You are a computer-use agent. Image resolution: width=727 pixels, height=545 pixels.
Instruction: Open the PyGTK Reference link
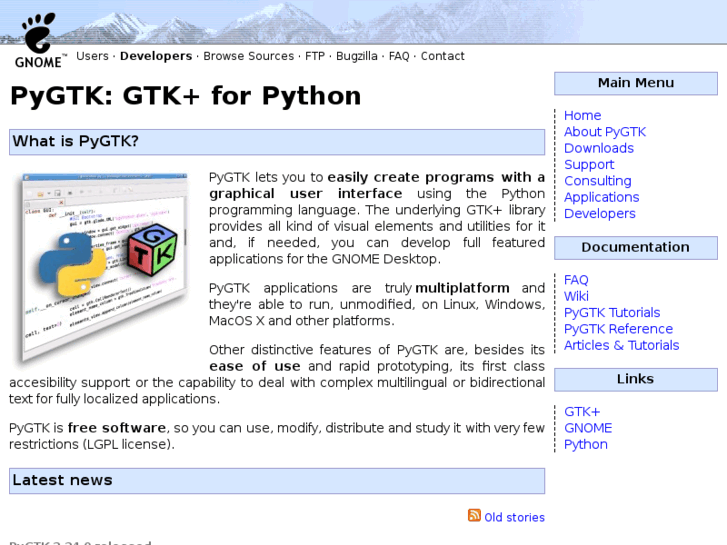(x=618, y=329)
